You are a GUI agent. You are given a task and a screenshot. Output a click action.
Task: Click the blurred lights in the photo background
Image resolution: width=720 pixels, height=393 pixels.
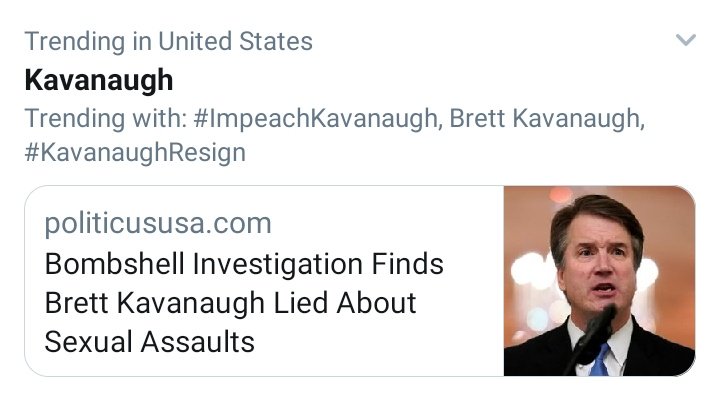(x=530, y=271)
